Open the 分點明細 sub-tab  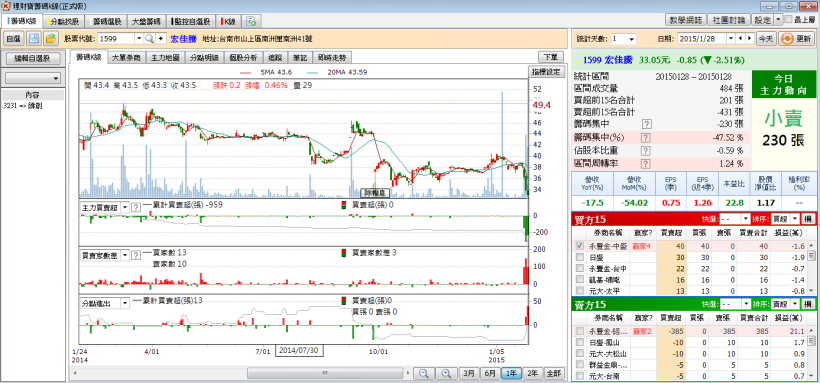204,58
